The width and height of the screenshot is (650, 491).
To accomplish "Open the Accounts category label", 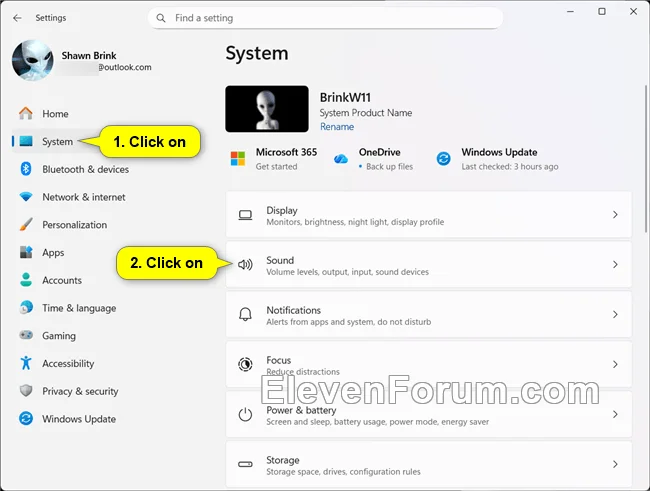I will click(x=62, y=280).
